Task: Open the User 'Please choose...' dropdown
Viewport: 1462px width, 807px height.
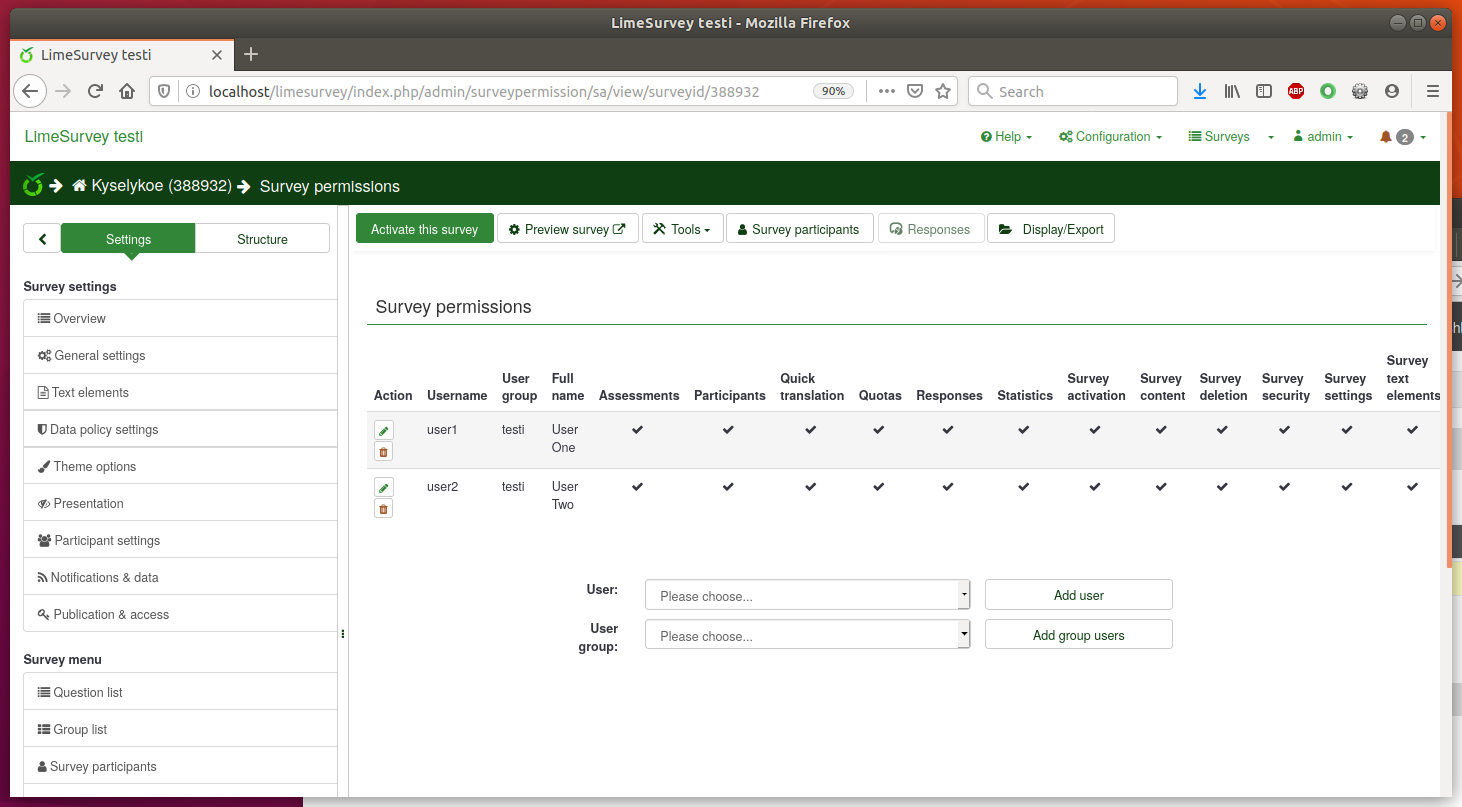Action: 807,596
